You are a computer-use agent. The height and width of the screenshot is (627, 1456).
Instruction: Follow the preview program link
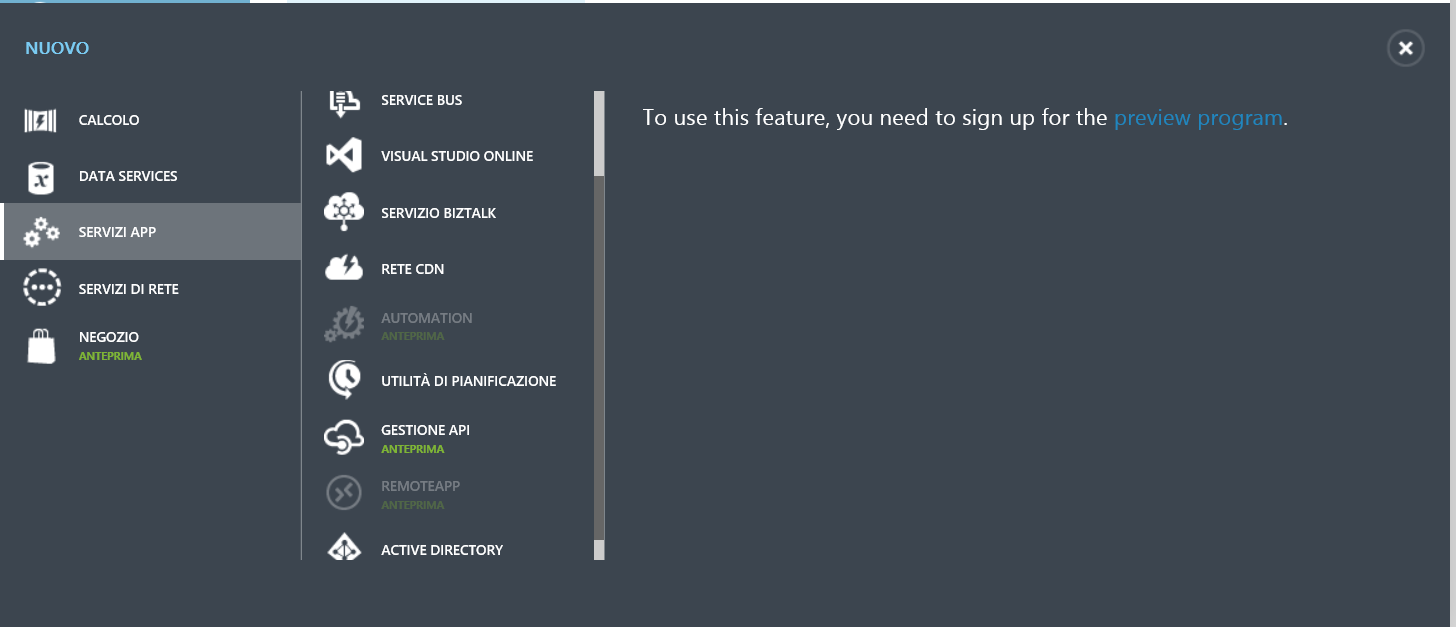click(1198, 118)
